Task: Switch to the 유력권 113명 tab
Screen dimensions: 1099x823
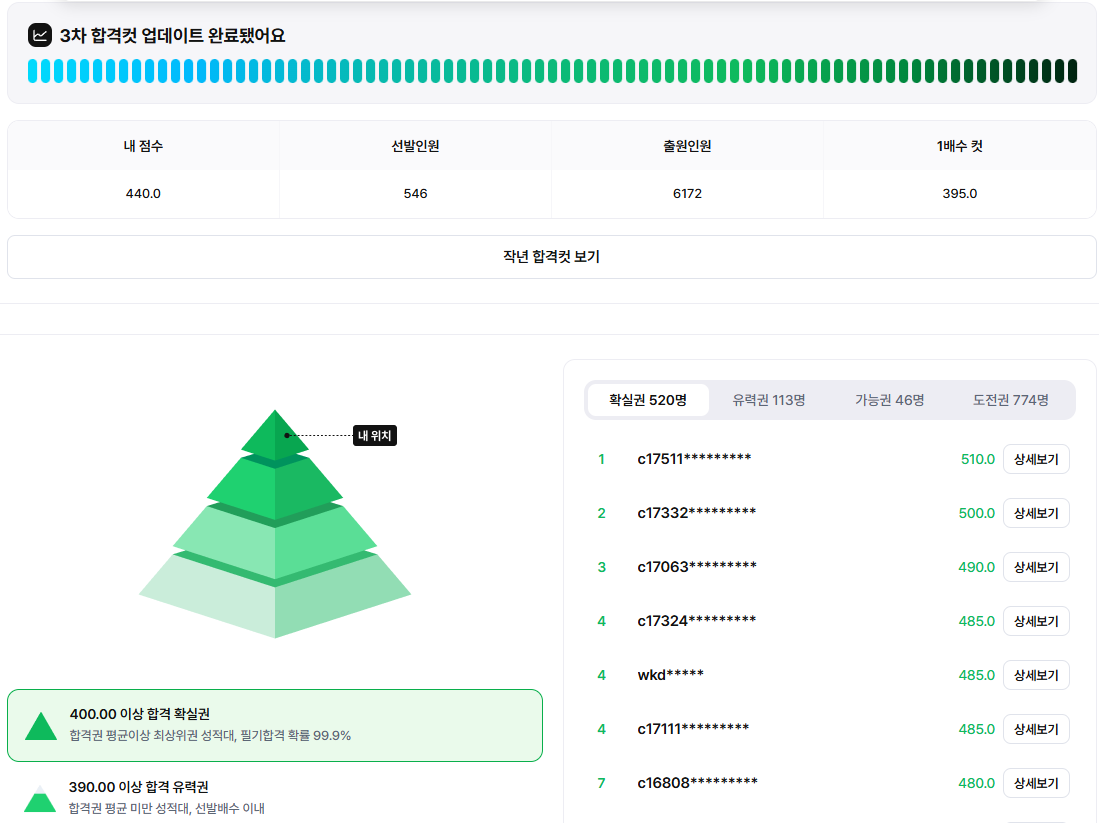Action: (x=768, y=400)
